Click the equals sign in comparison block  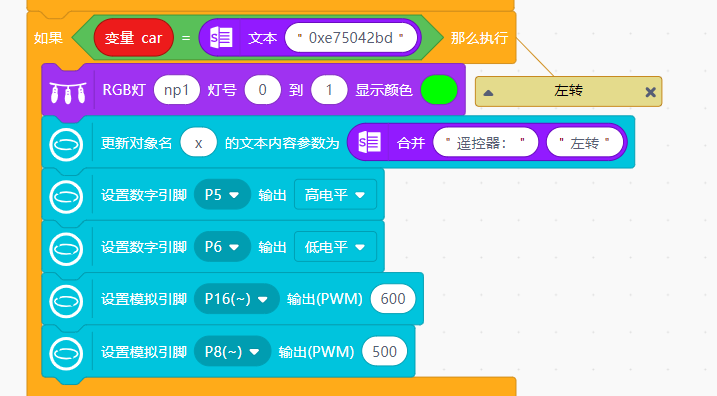(x=186, y=38)
